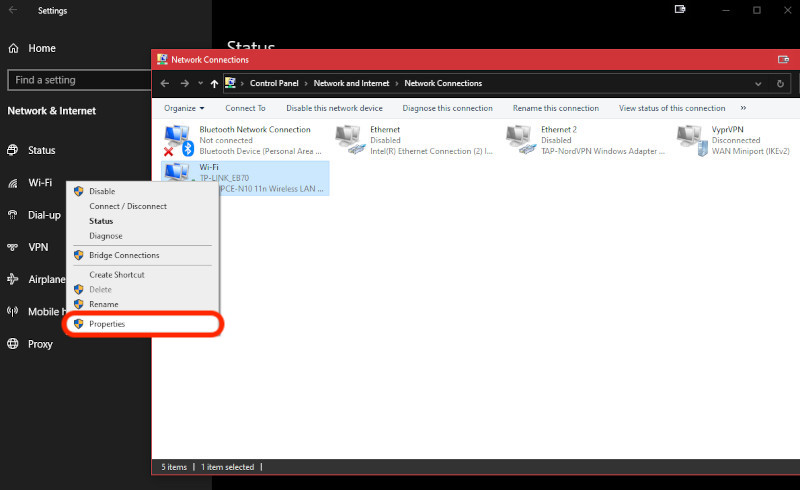Click 'WAN Miniport (IKEv2)' text
The height and width of the screenshot is (490, 800).
click(751, 151)
